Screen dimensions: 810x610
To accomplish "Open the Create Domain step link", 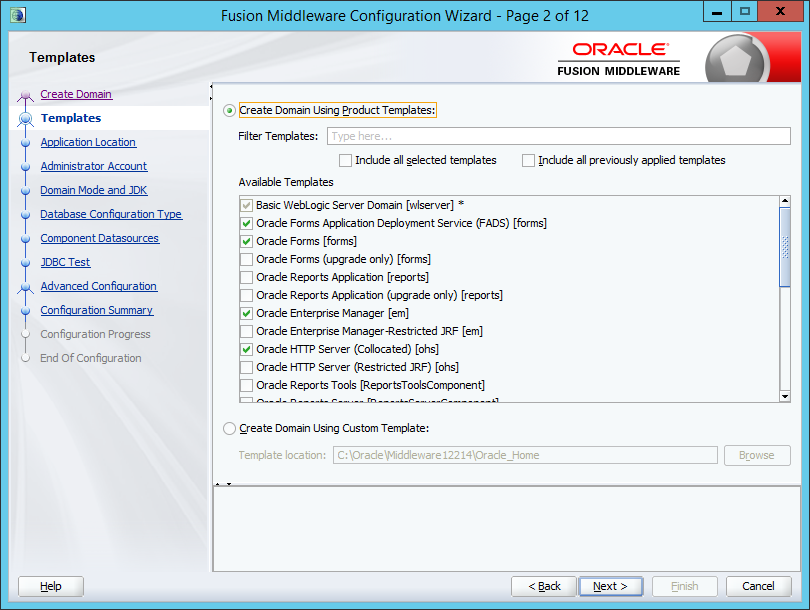I will 76,95.
